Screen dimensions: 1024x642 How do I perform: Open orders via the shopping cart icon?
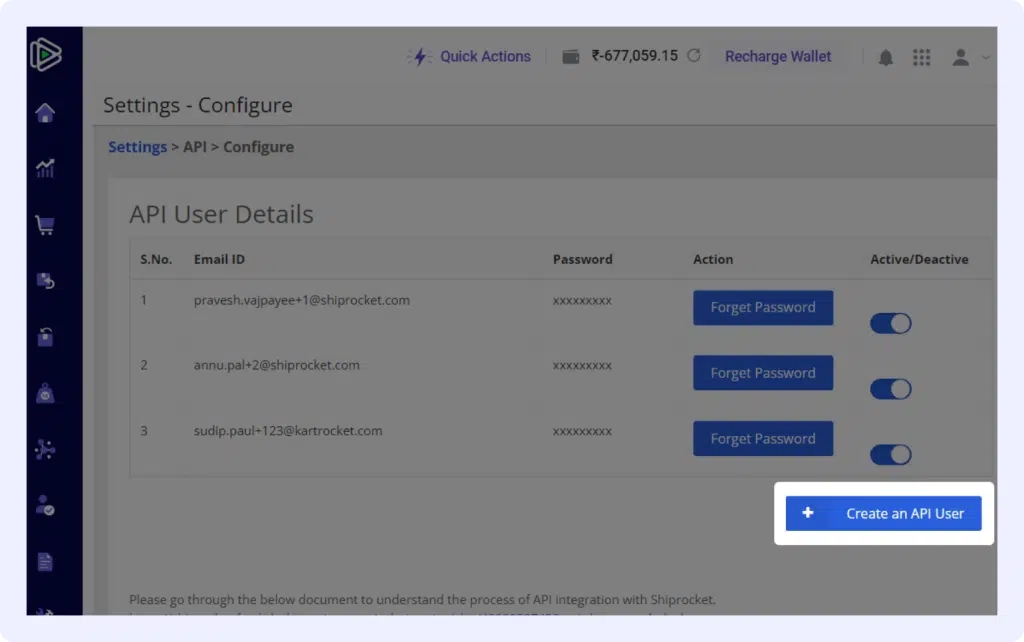point(45,226)
